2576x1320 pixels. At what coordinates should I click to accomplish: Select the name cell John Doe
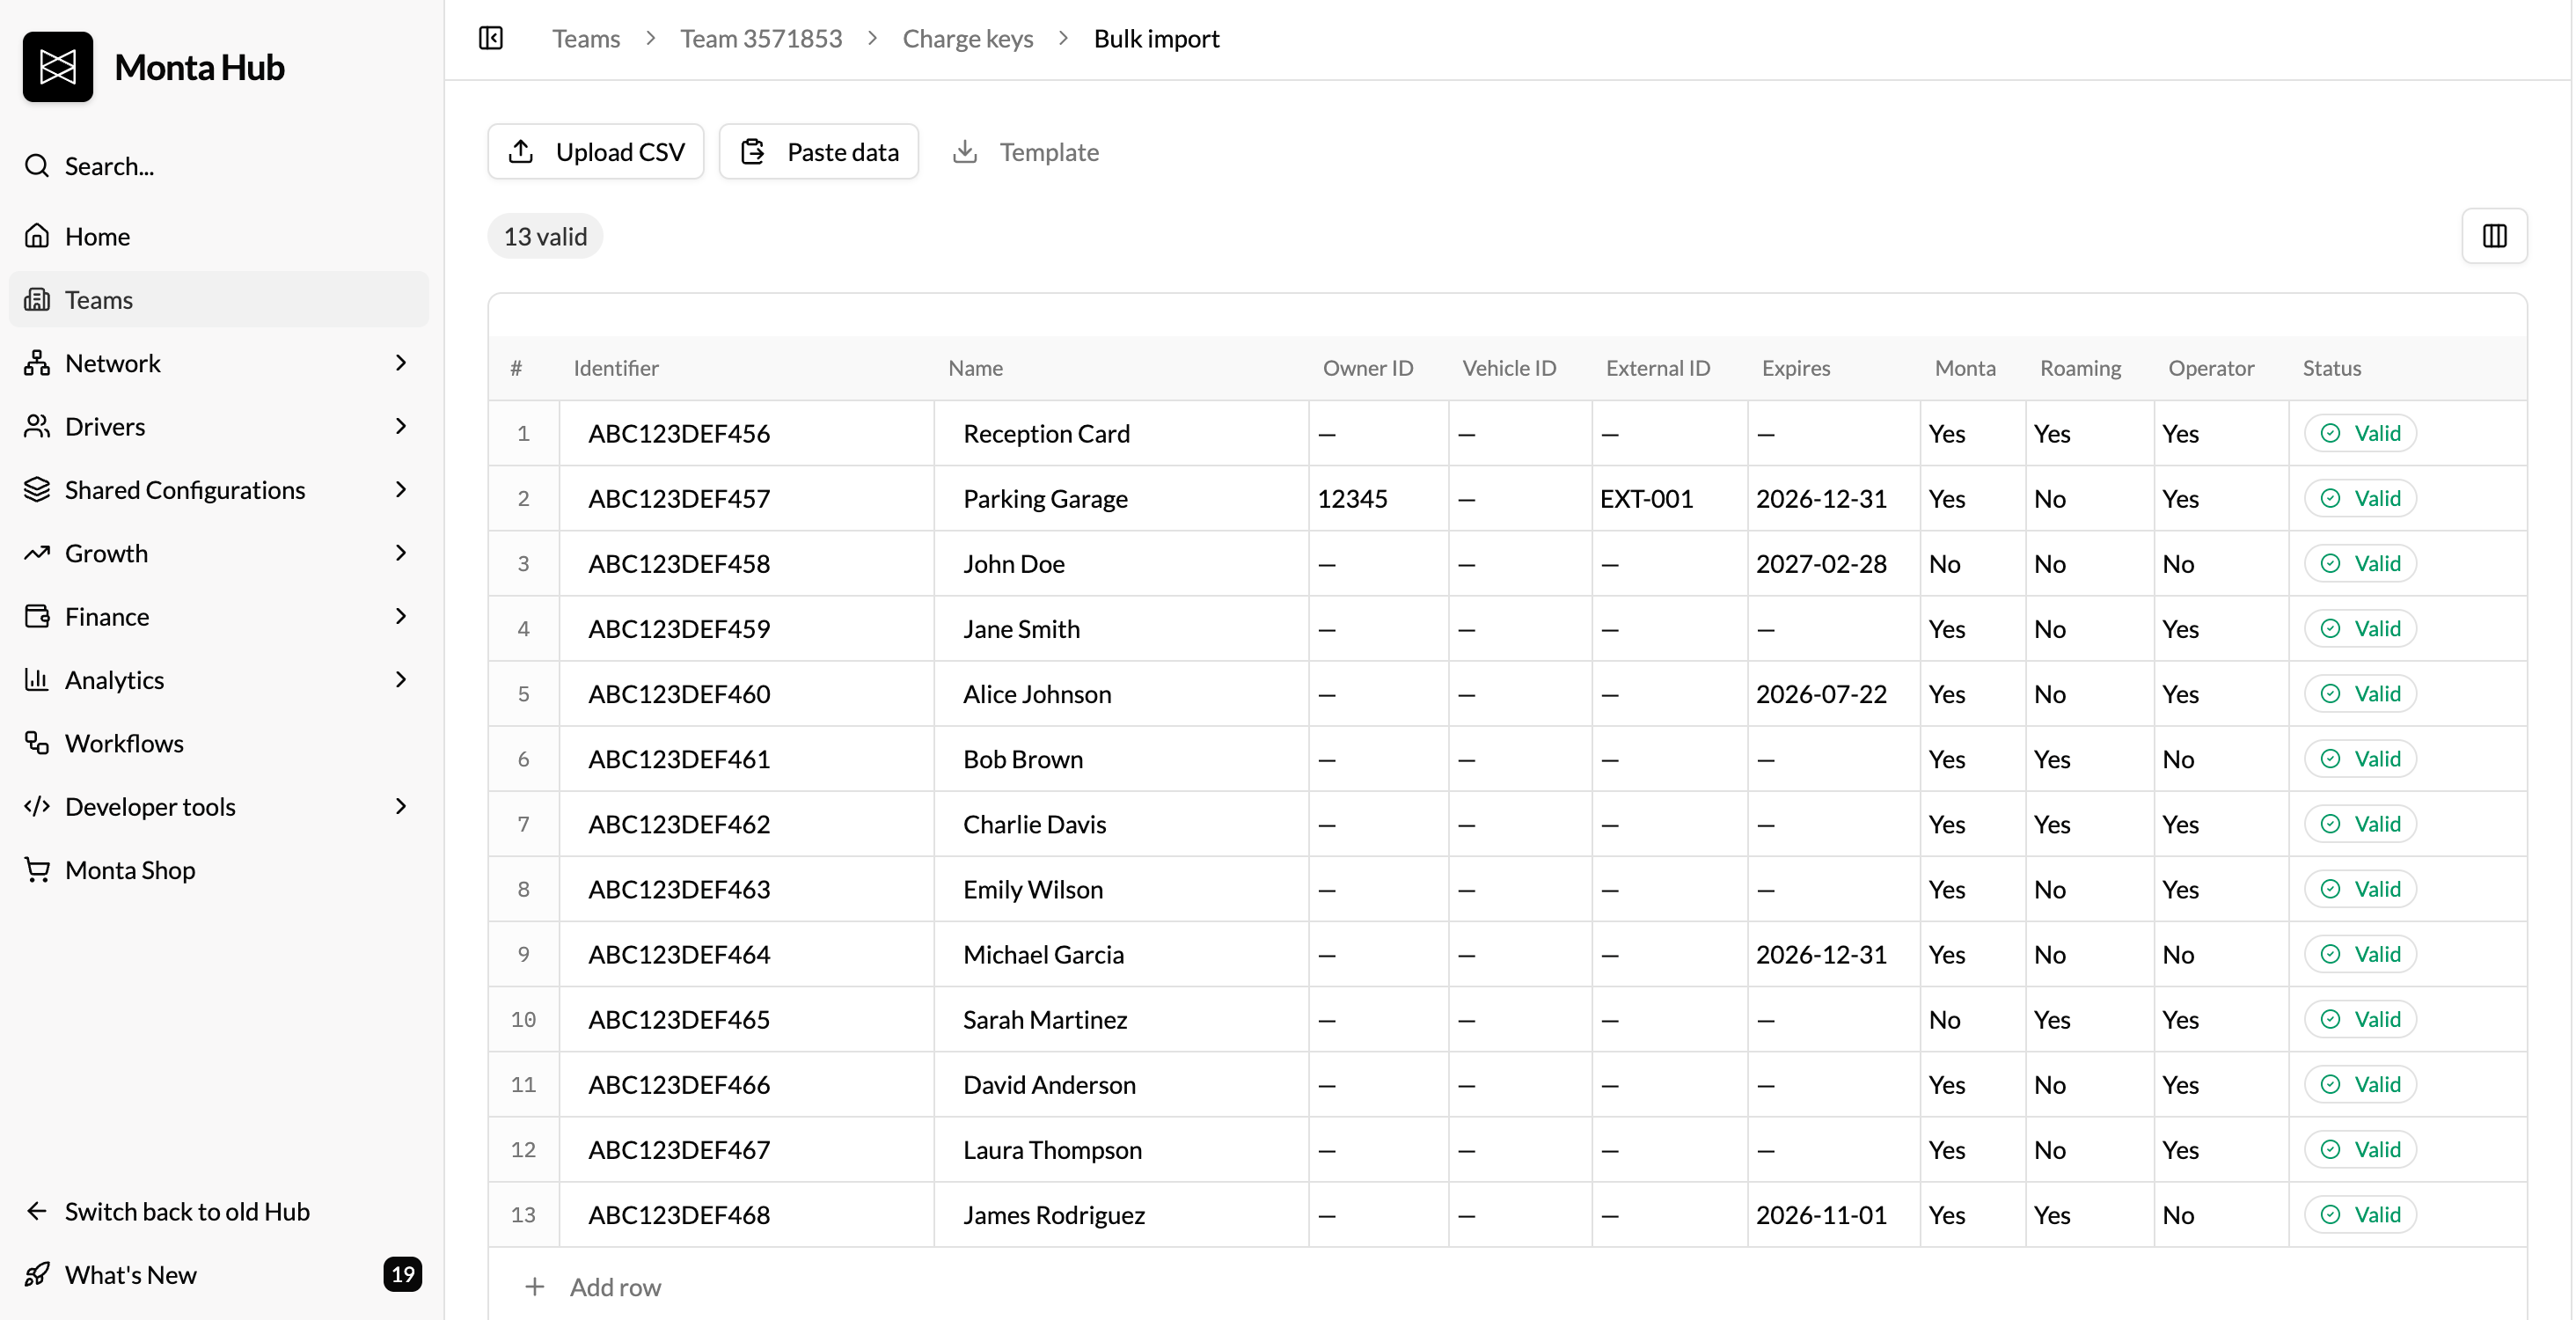click(1122, 563)
